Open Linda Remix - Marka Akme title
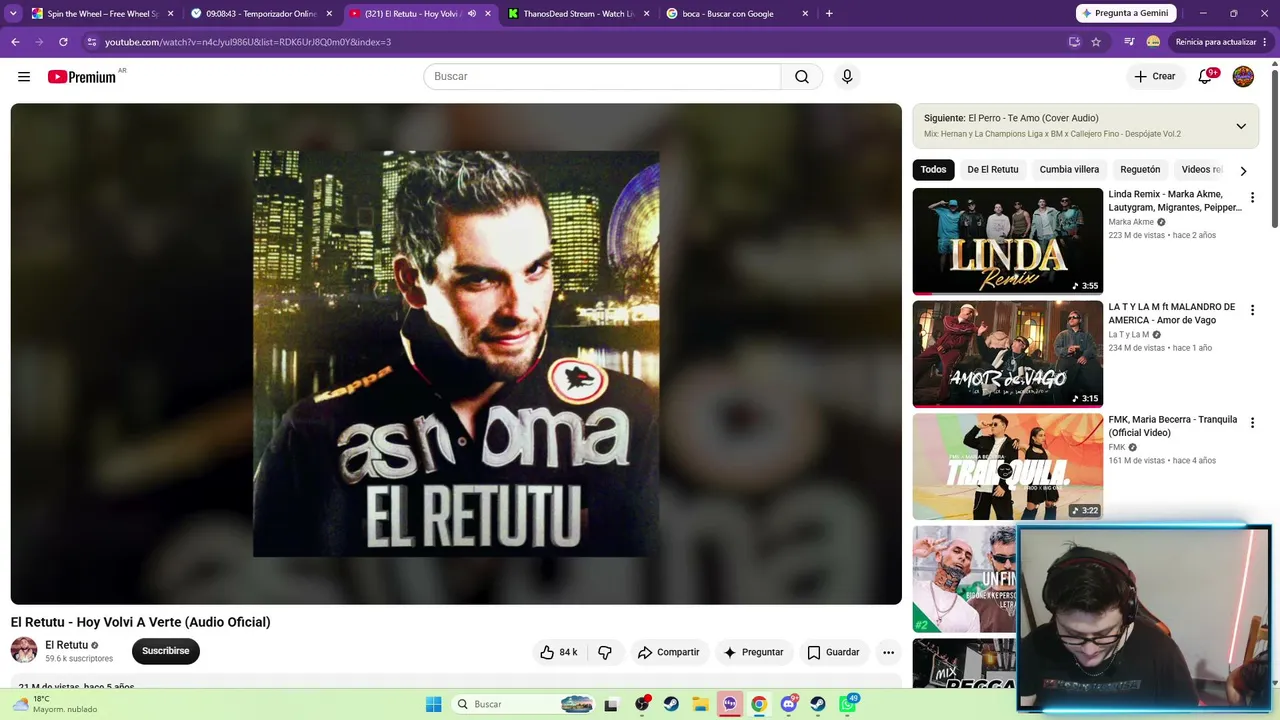Viewport: 1280px width, 720px height. click(x=1175, y=201)
